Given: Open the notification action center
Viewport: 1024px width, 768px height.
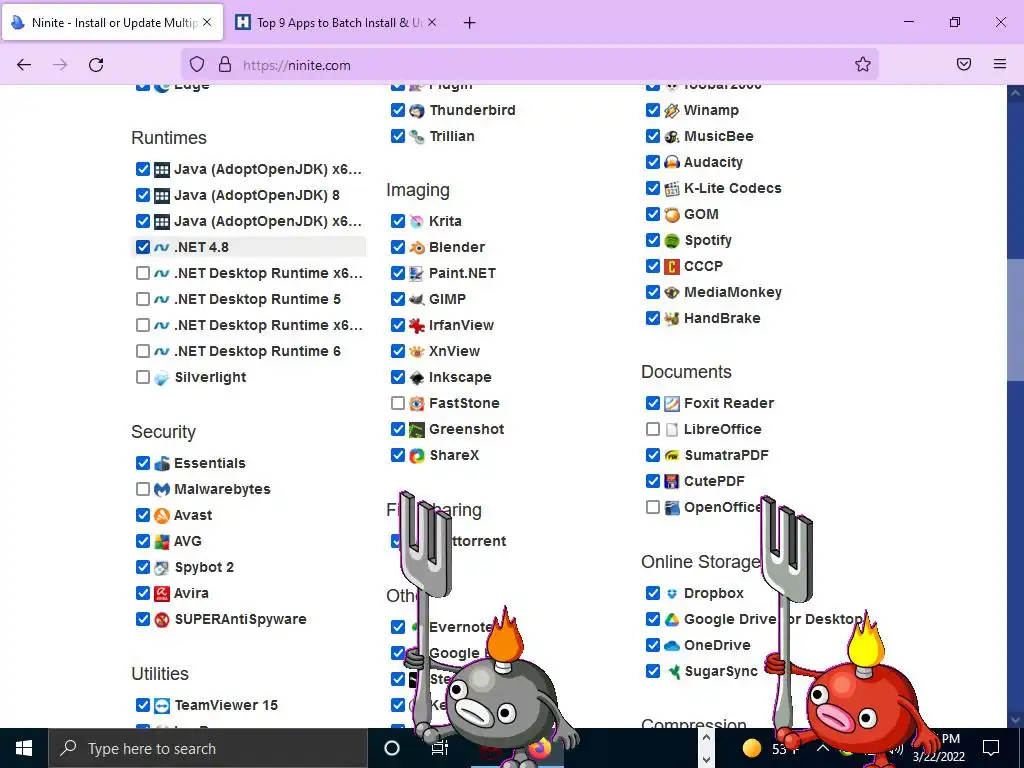Looking at the screenshot, I should 991,747.
